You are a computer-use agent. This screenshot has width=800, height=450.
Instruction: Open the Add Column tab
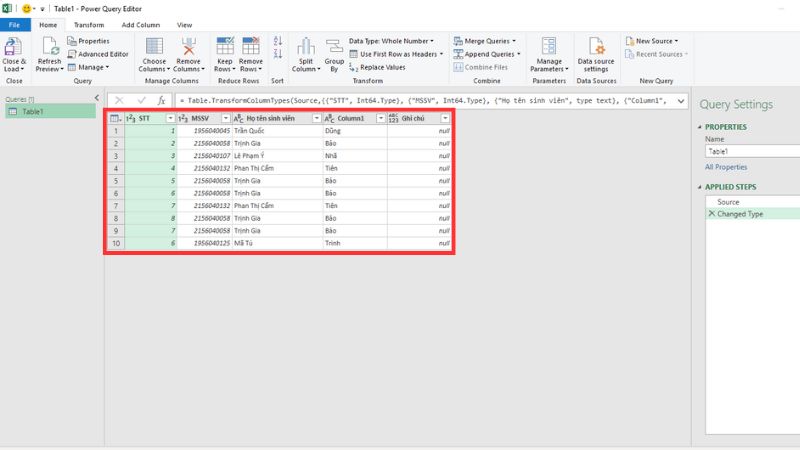point(140,24)
